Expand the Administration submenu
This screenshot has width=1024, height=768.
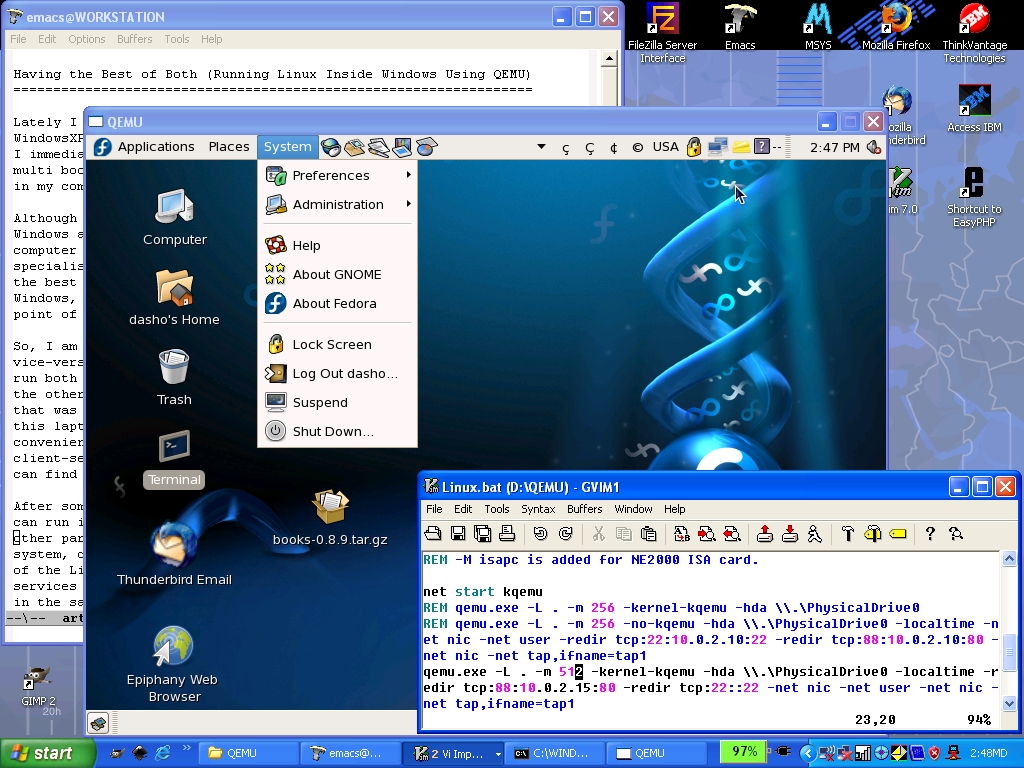pyautogui.click(x=338, y=204)
